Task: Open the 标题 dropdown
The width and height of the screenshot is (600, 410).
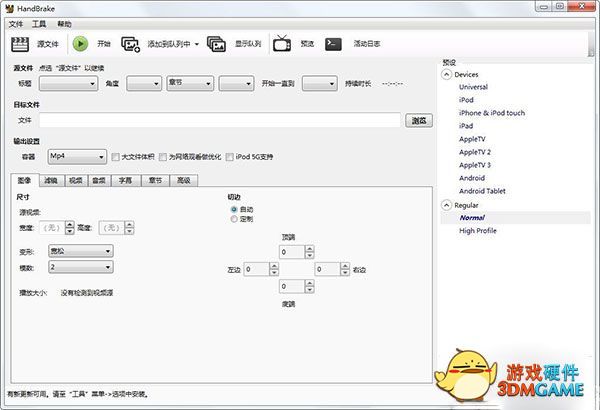Action: 68,83
